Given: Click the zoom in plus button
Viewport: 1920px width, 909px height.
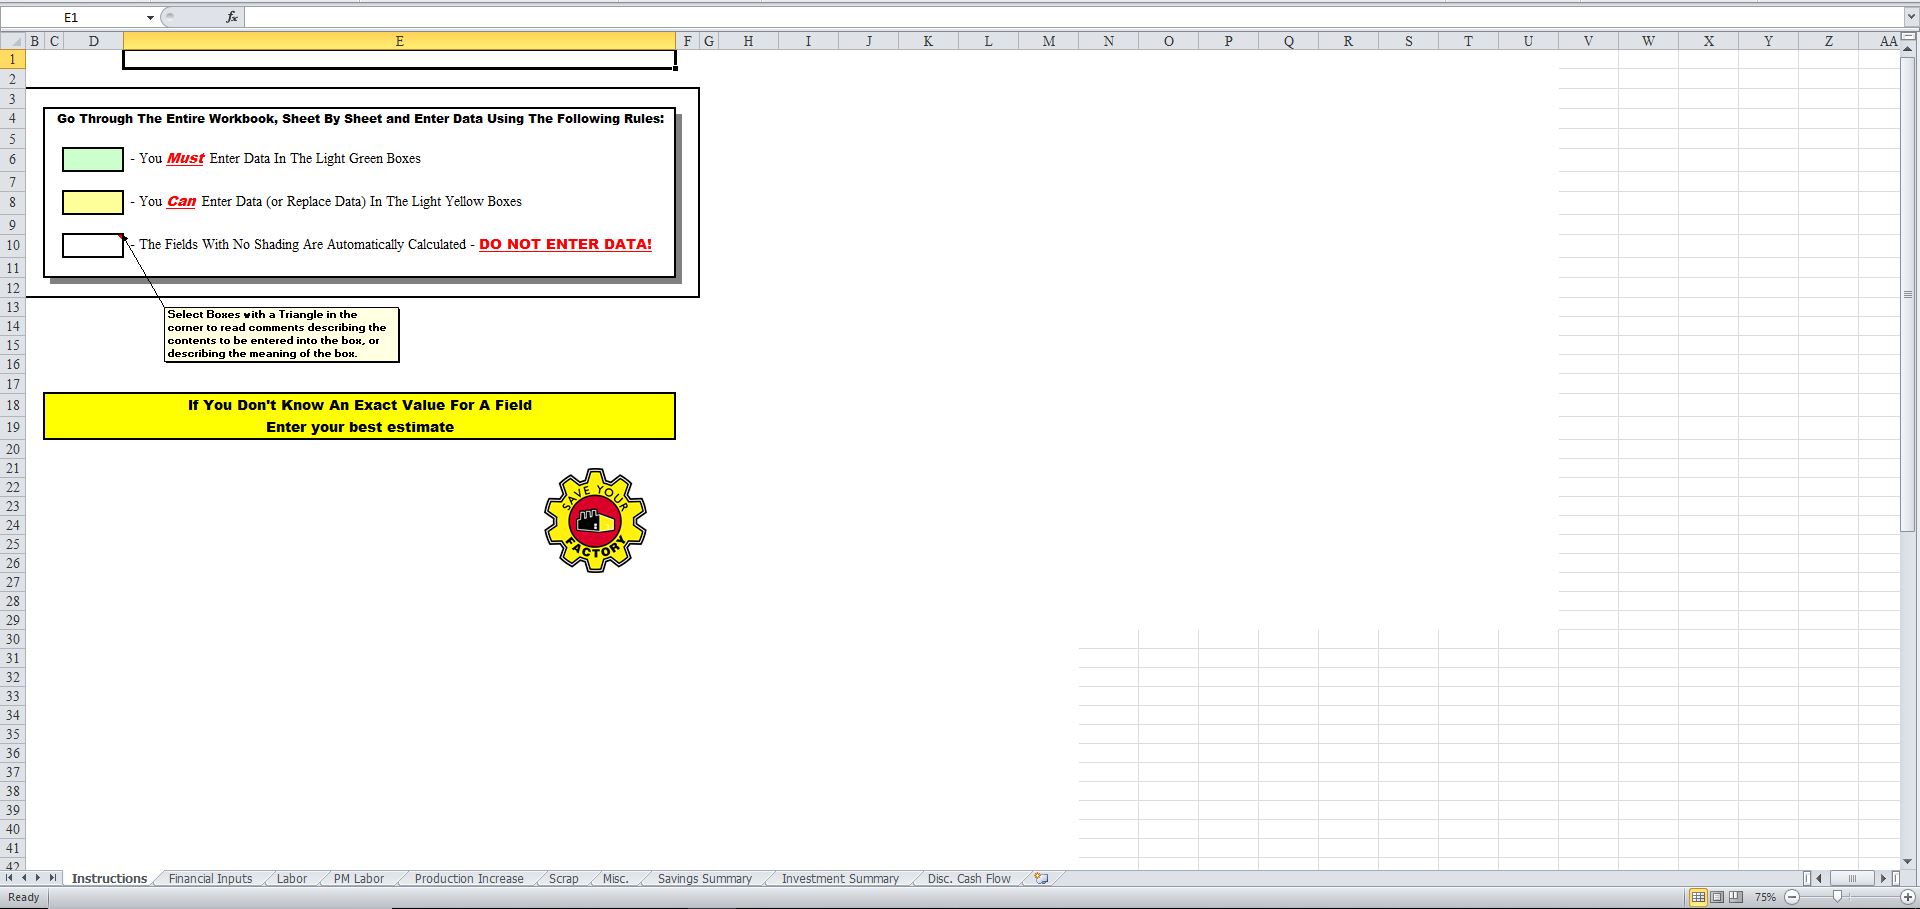Looking at the screenshot, I should (x=1908, y=897).
